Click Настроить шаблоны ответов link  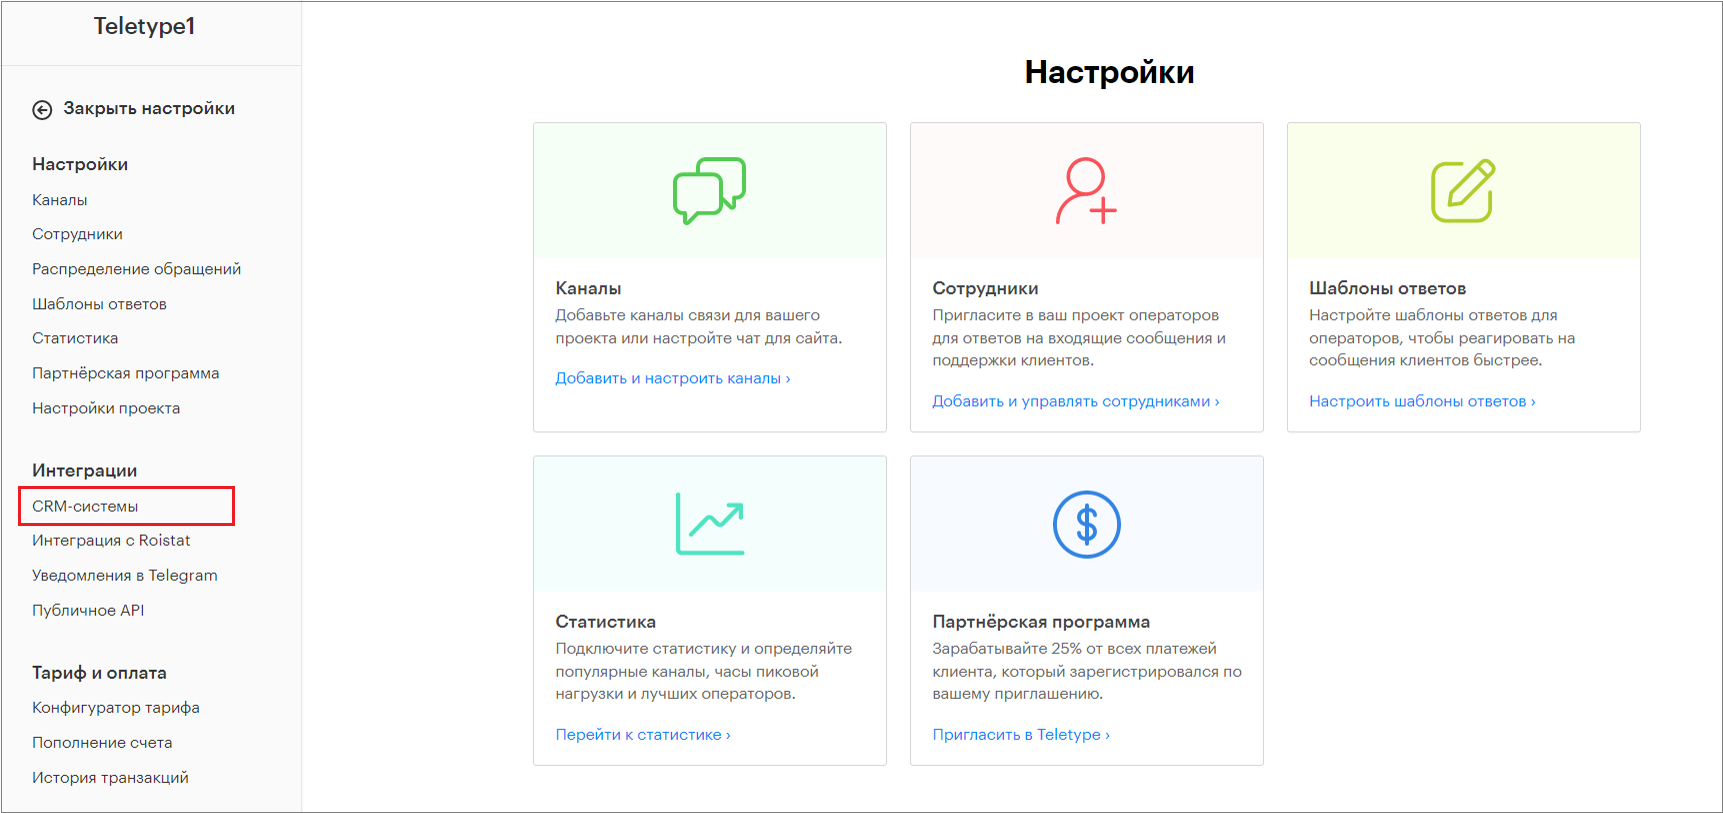[1421, 401]
